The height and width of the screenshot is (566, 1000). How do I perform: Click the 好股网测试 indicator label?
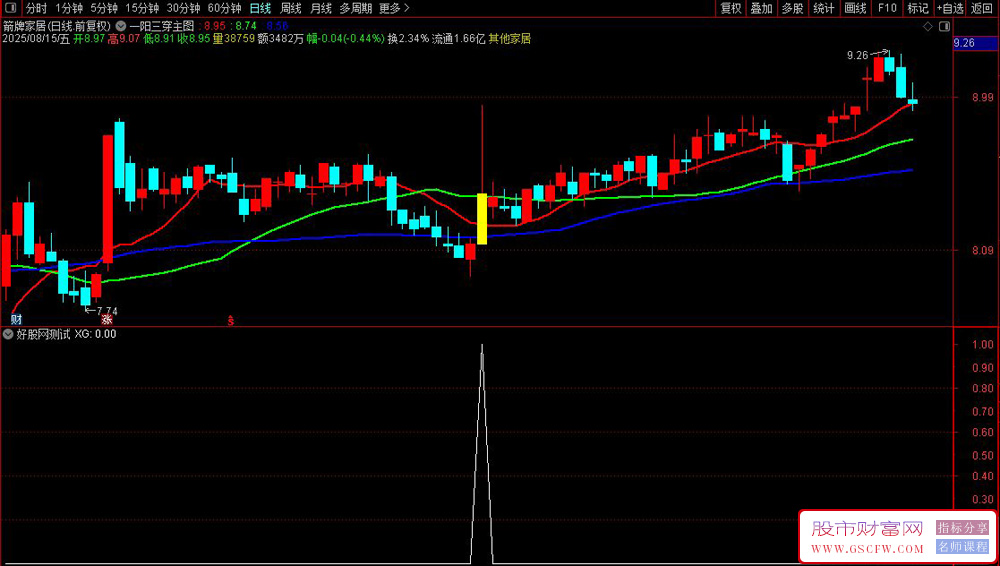tap(43, 333)
